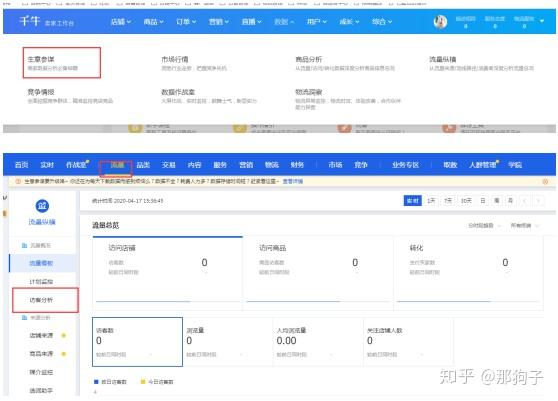Click the yellow dot badge next to 店铺来源
The width and height of the screenshot is (558, 401).
click(x=64, y=335)
